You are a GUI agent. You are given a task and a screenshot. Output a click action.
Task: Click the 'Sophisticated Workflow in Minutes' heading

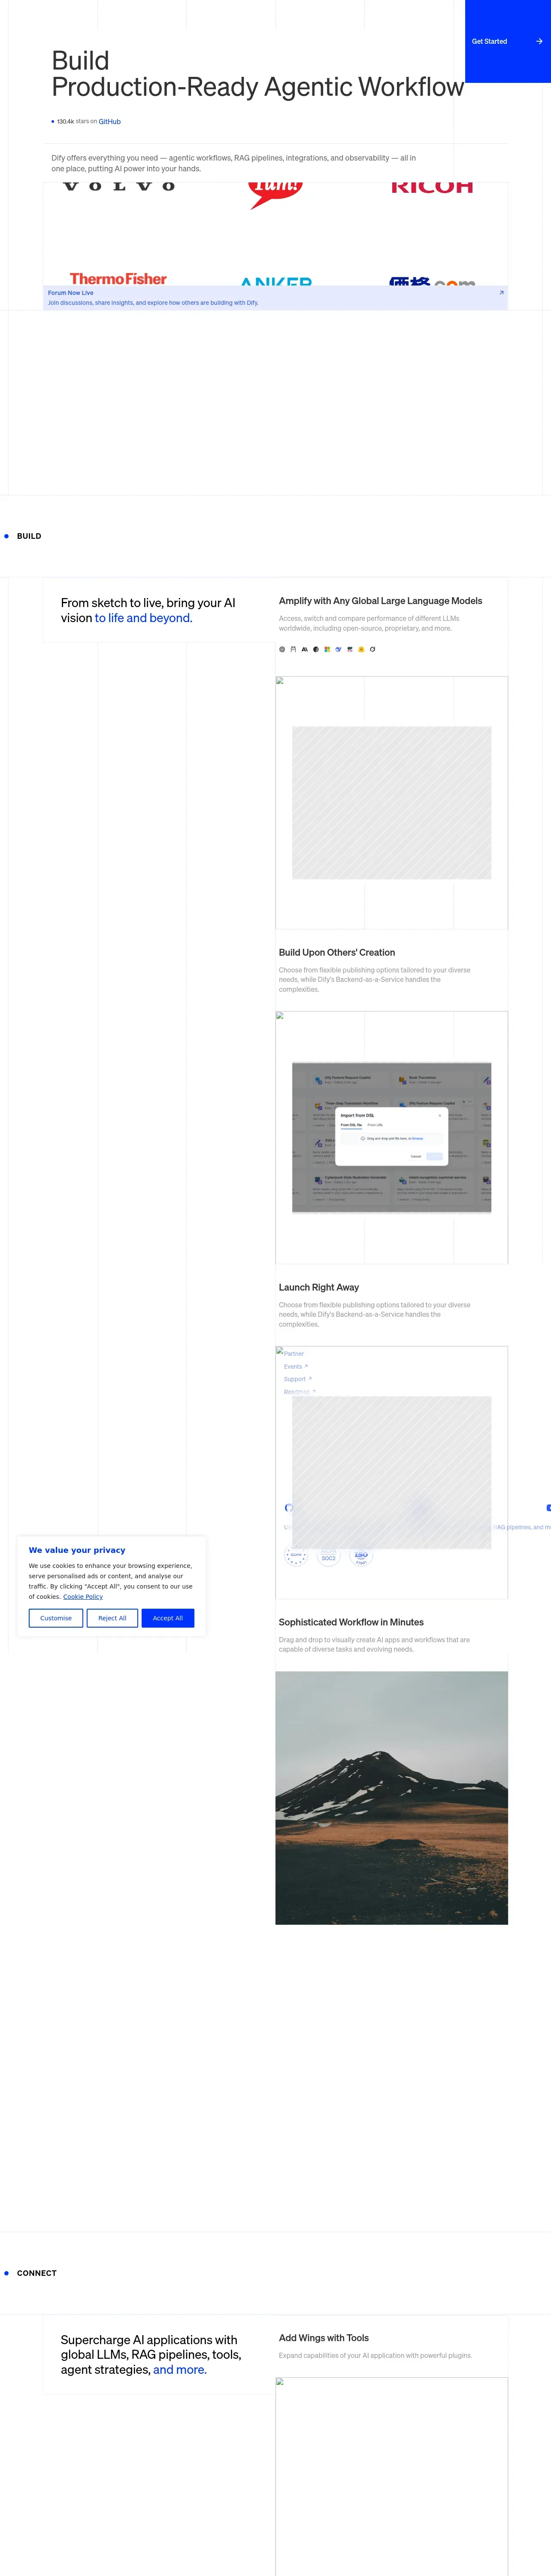[351, 1623]
